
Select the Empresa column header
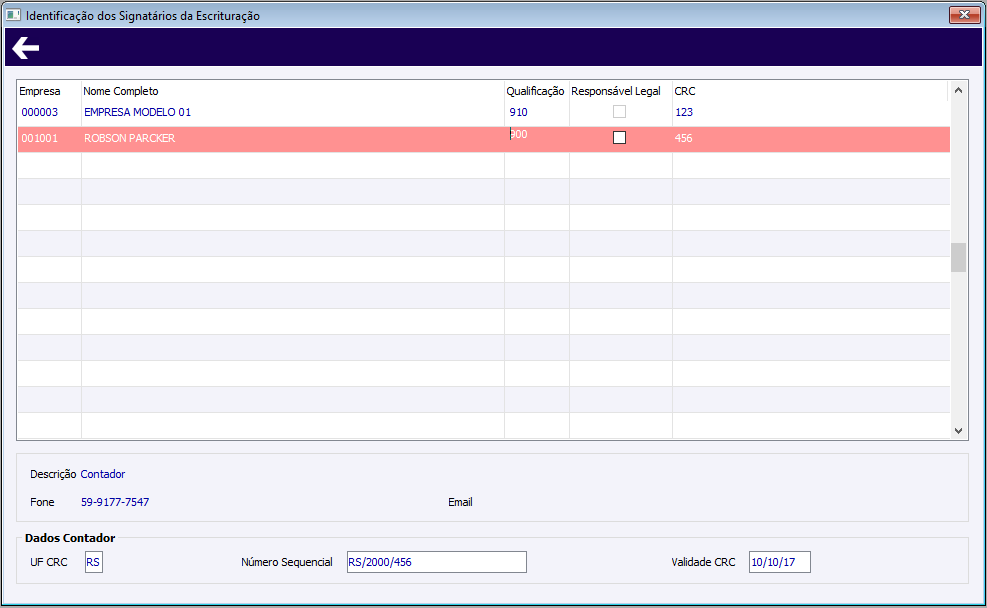[40, 91]
